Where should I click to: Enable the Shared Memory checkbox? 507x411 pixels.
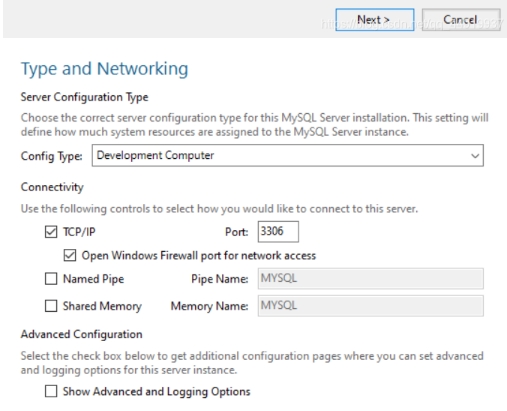point(51,306)
